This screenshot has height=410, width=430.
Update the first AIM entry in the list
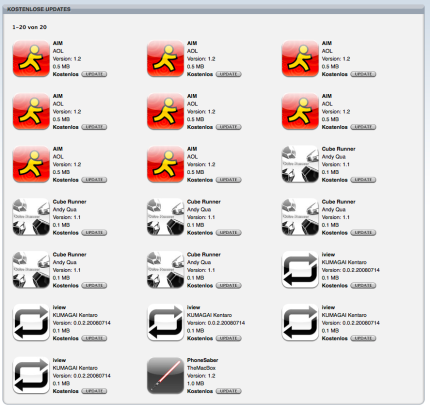[94, 74]
